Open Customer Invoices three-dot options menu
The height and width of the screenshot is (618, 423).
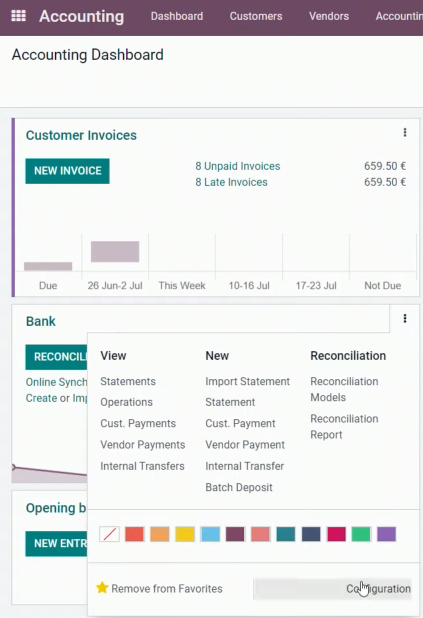coord(405,132)
